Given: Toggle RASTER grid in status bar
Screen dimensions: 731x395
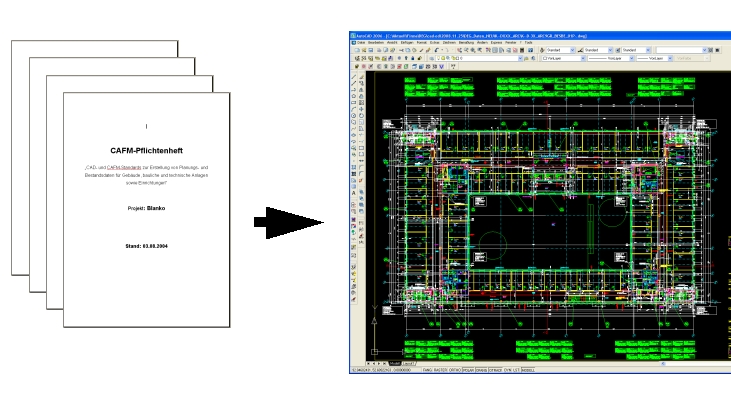Looking at the screenshot, I should (x=440, y=370).
